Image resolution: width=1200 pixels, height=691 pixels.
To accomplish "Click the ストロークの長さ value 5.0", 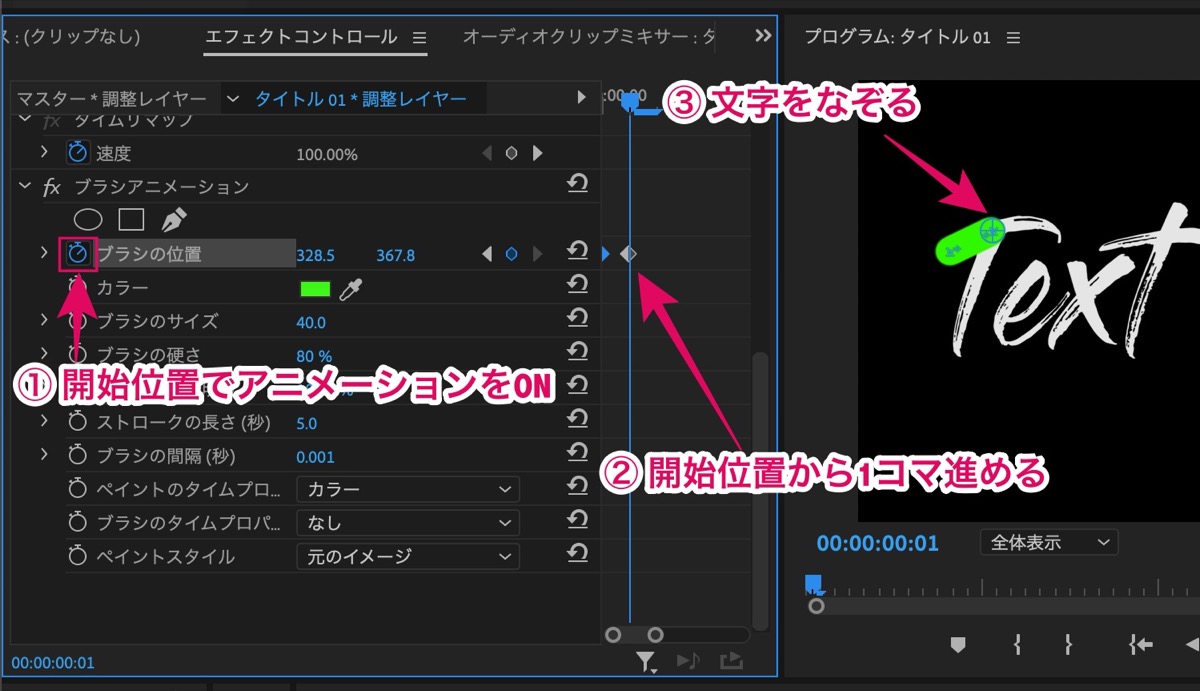I will [307, 423].
